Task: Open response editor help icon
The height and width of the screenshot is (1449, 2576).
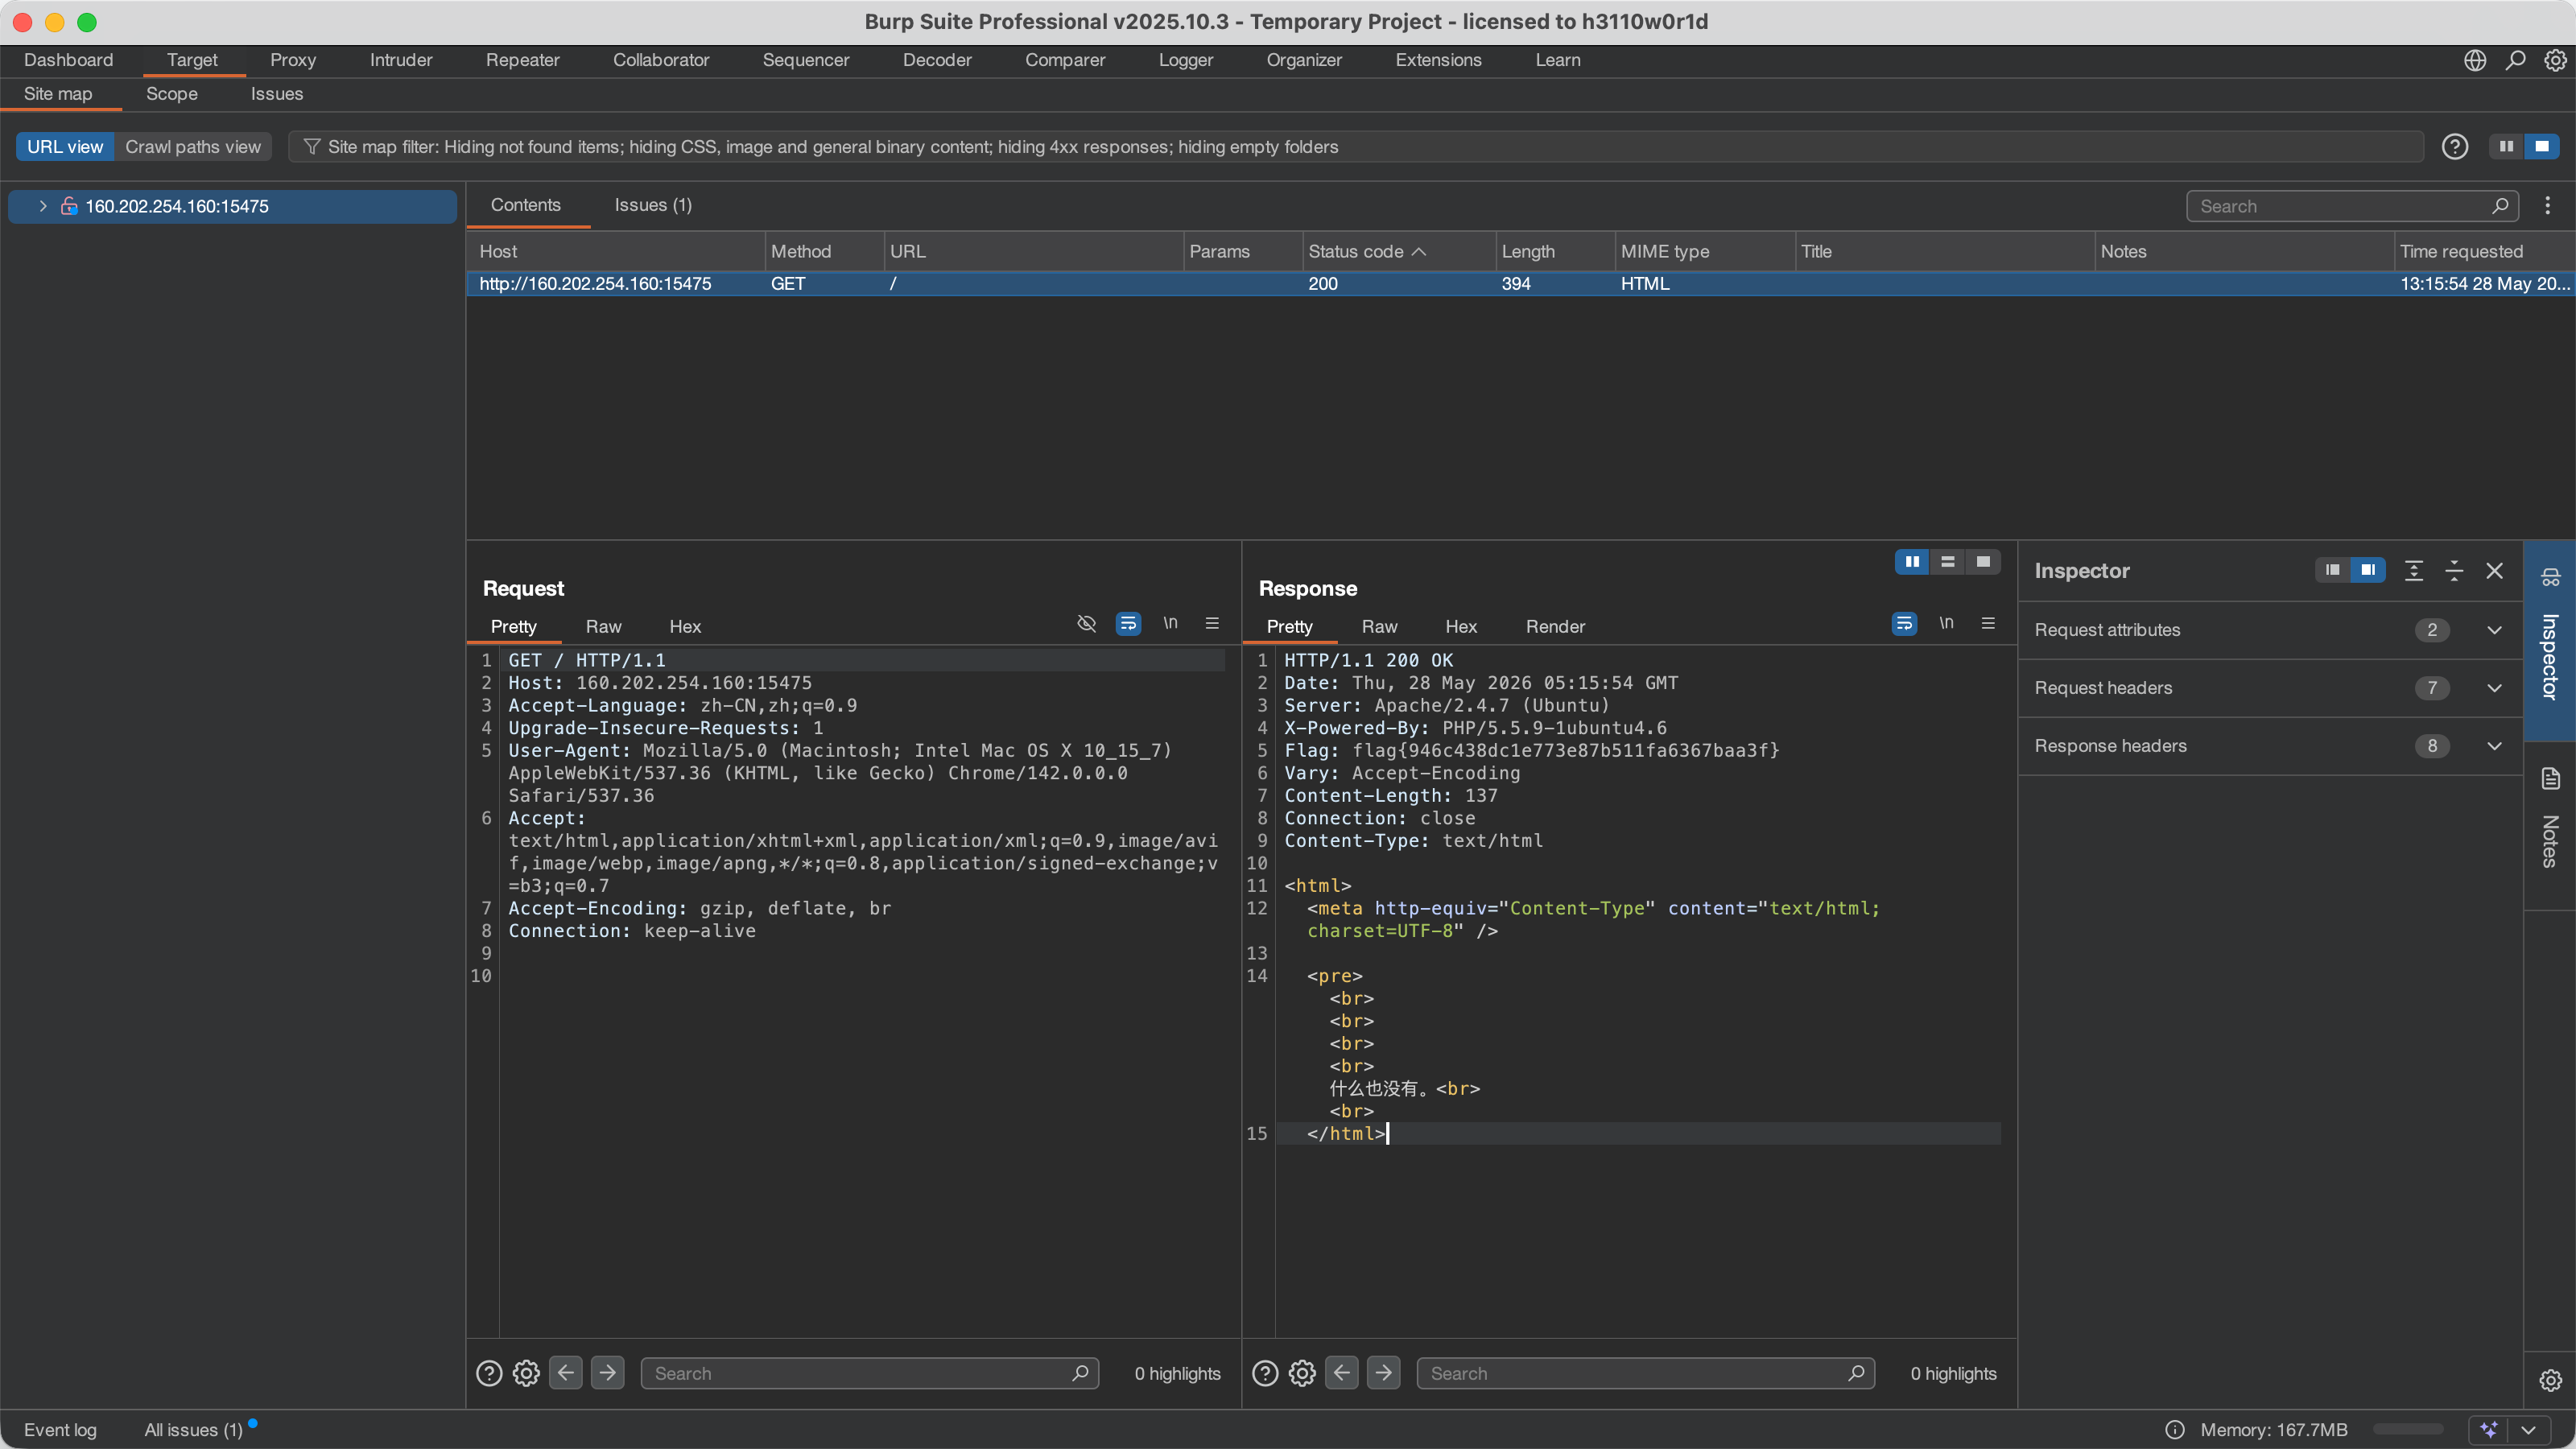Action: click(1265, 1373)
